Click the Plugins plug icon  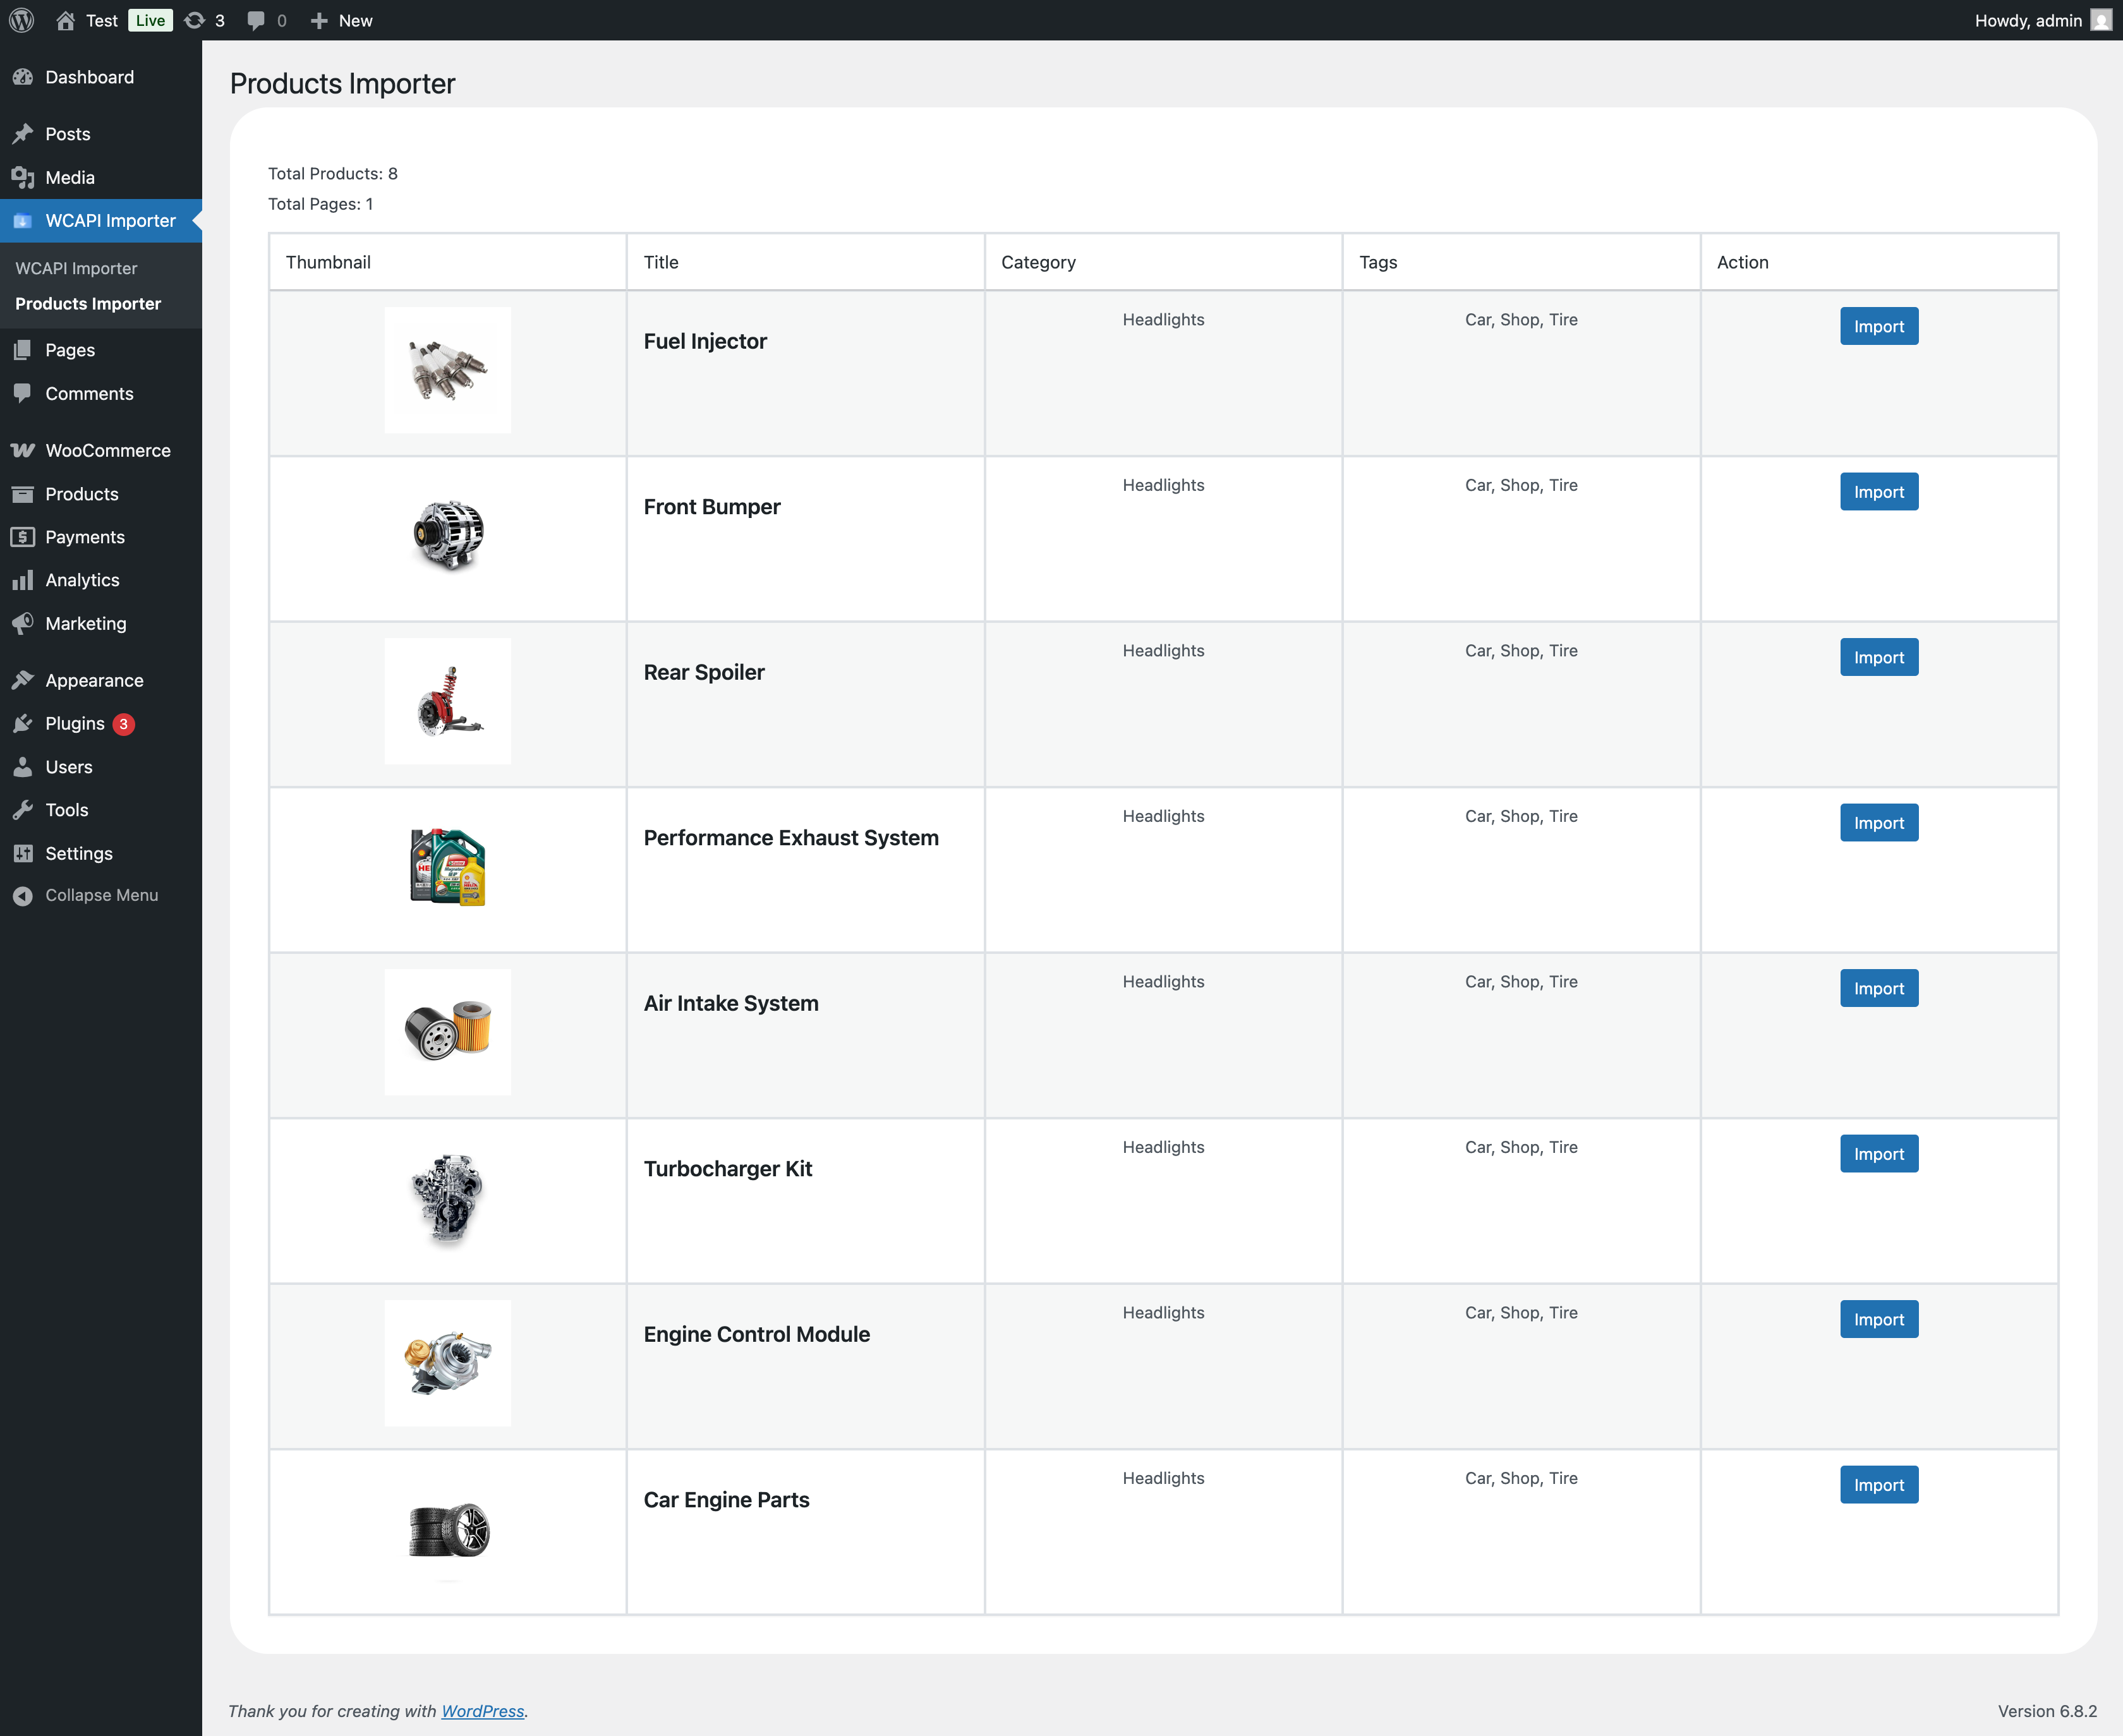click(x=23, y=724)
